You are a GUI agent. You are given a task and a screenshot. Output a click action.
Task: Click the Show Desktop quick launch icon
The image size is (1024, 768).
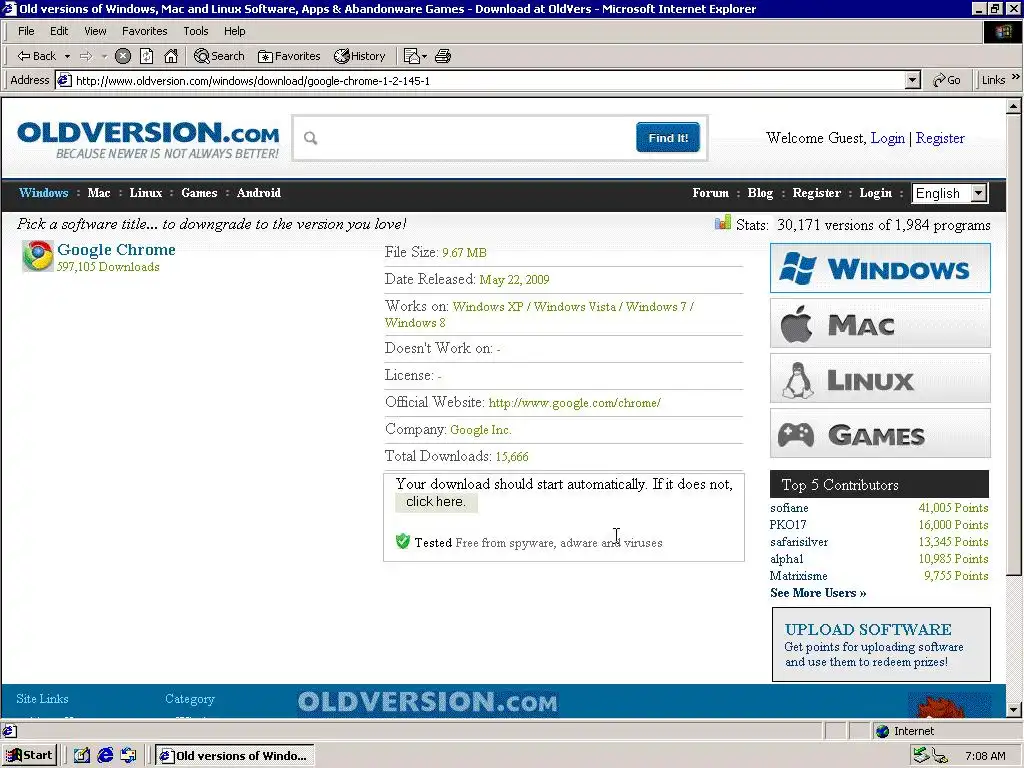pyautogui.click(x=82, y=756)
